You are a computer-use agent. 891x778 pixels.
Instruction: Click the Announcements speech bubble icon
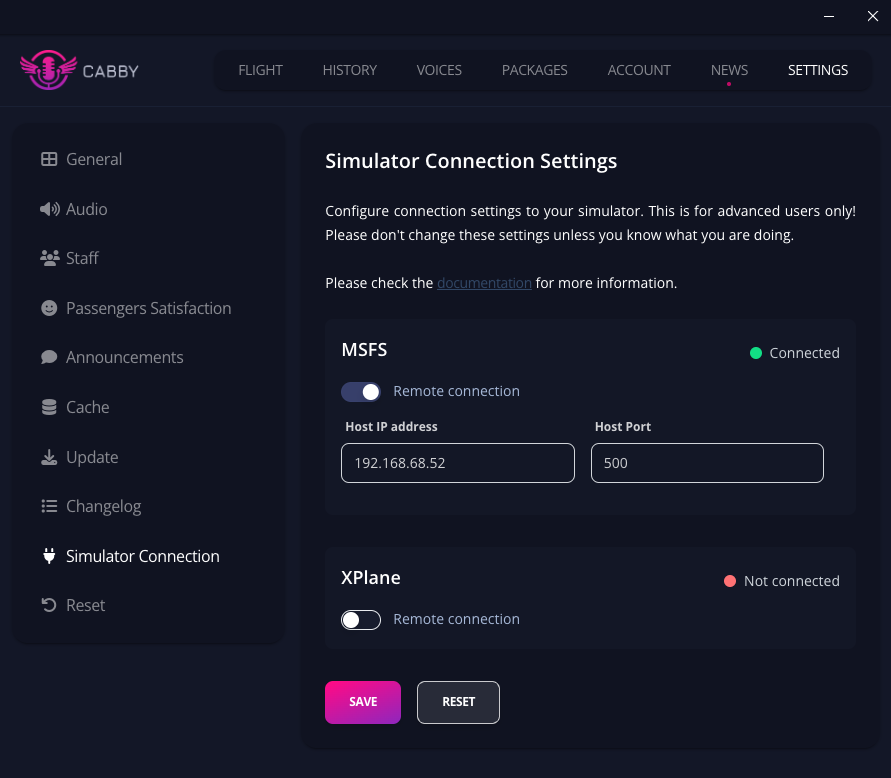(49, 357)
